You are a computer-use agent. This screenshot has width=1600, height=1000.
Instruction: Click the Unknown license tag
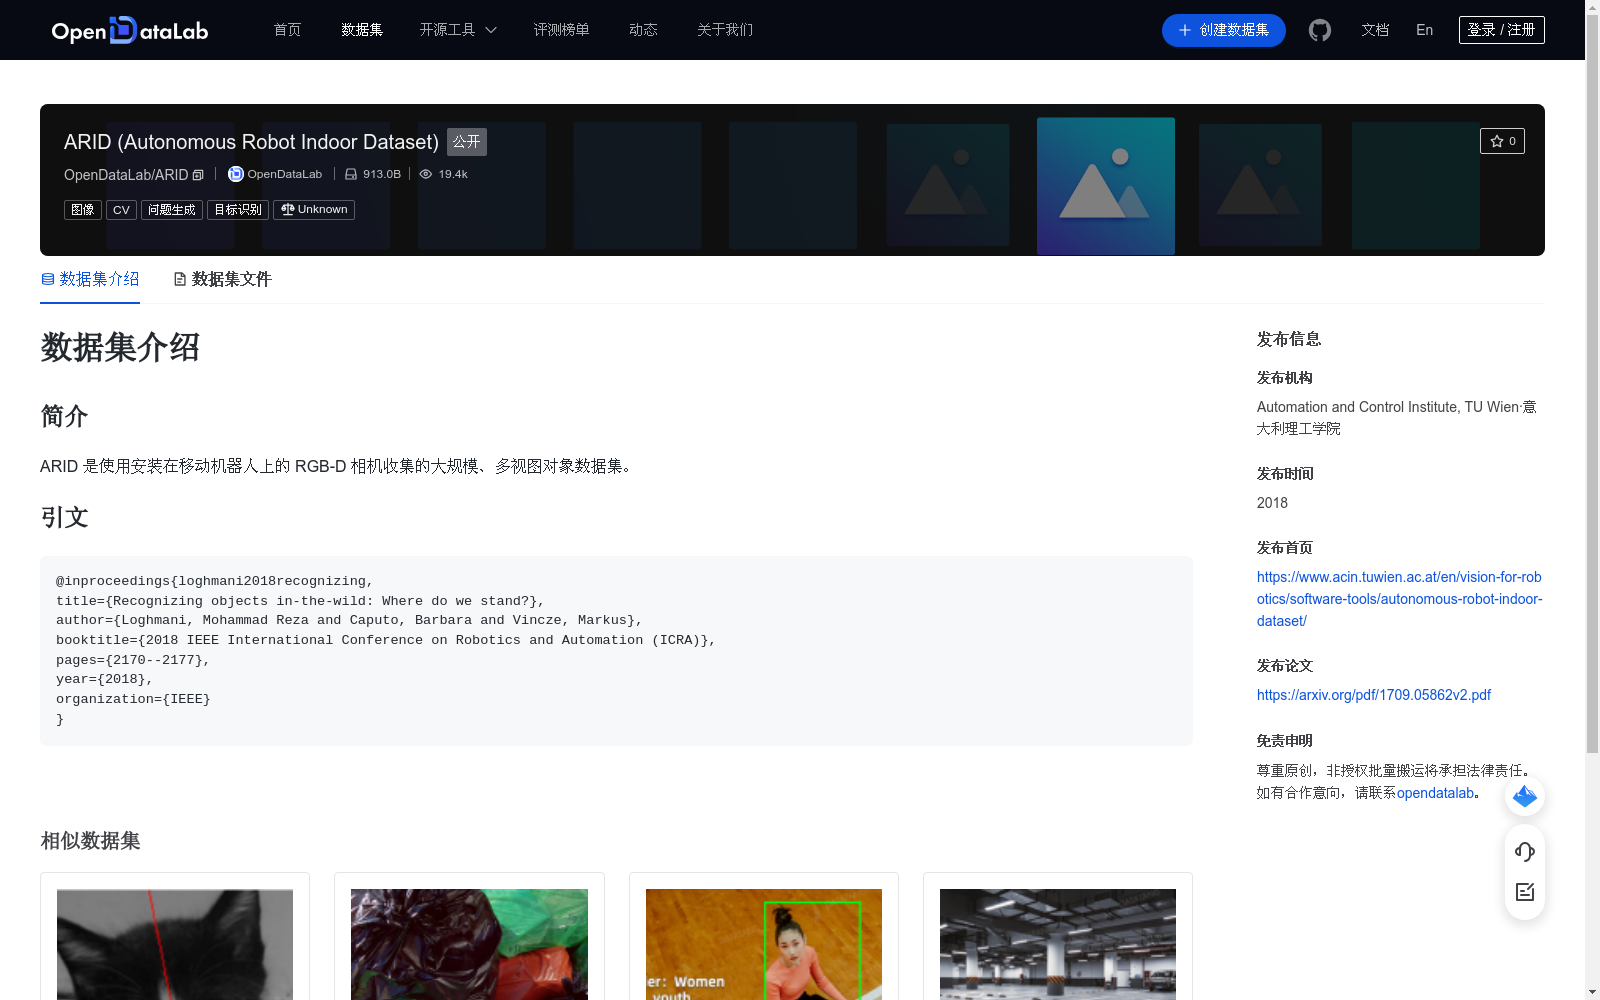[x=314, y=210]
